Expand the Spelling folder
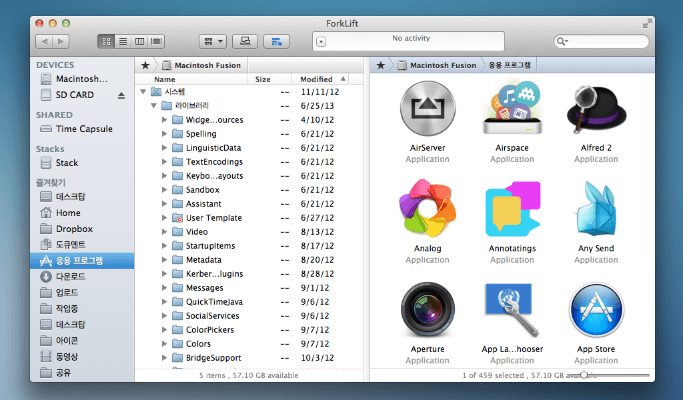The image size is (683, 400). (x=164, y=133)
